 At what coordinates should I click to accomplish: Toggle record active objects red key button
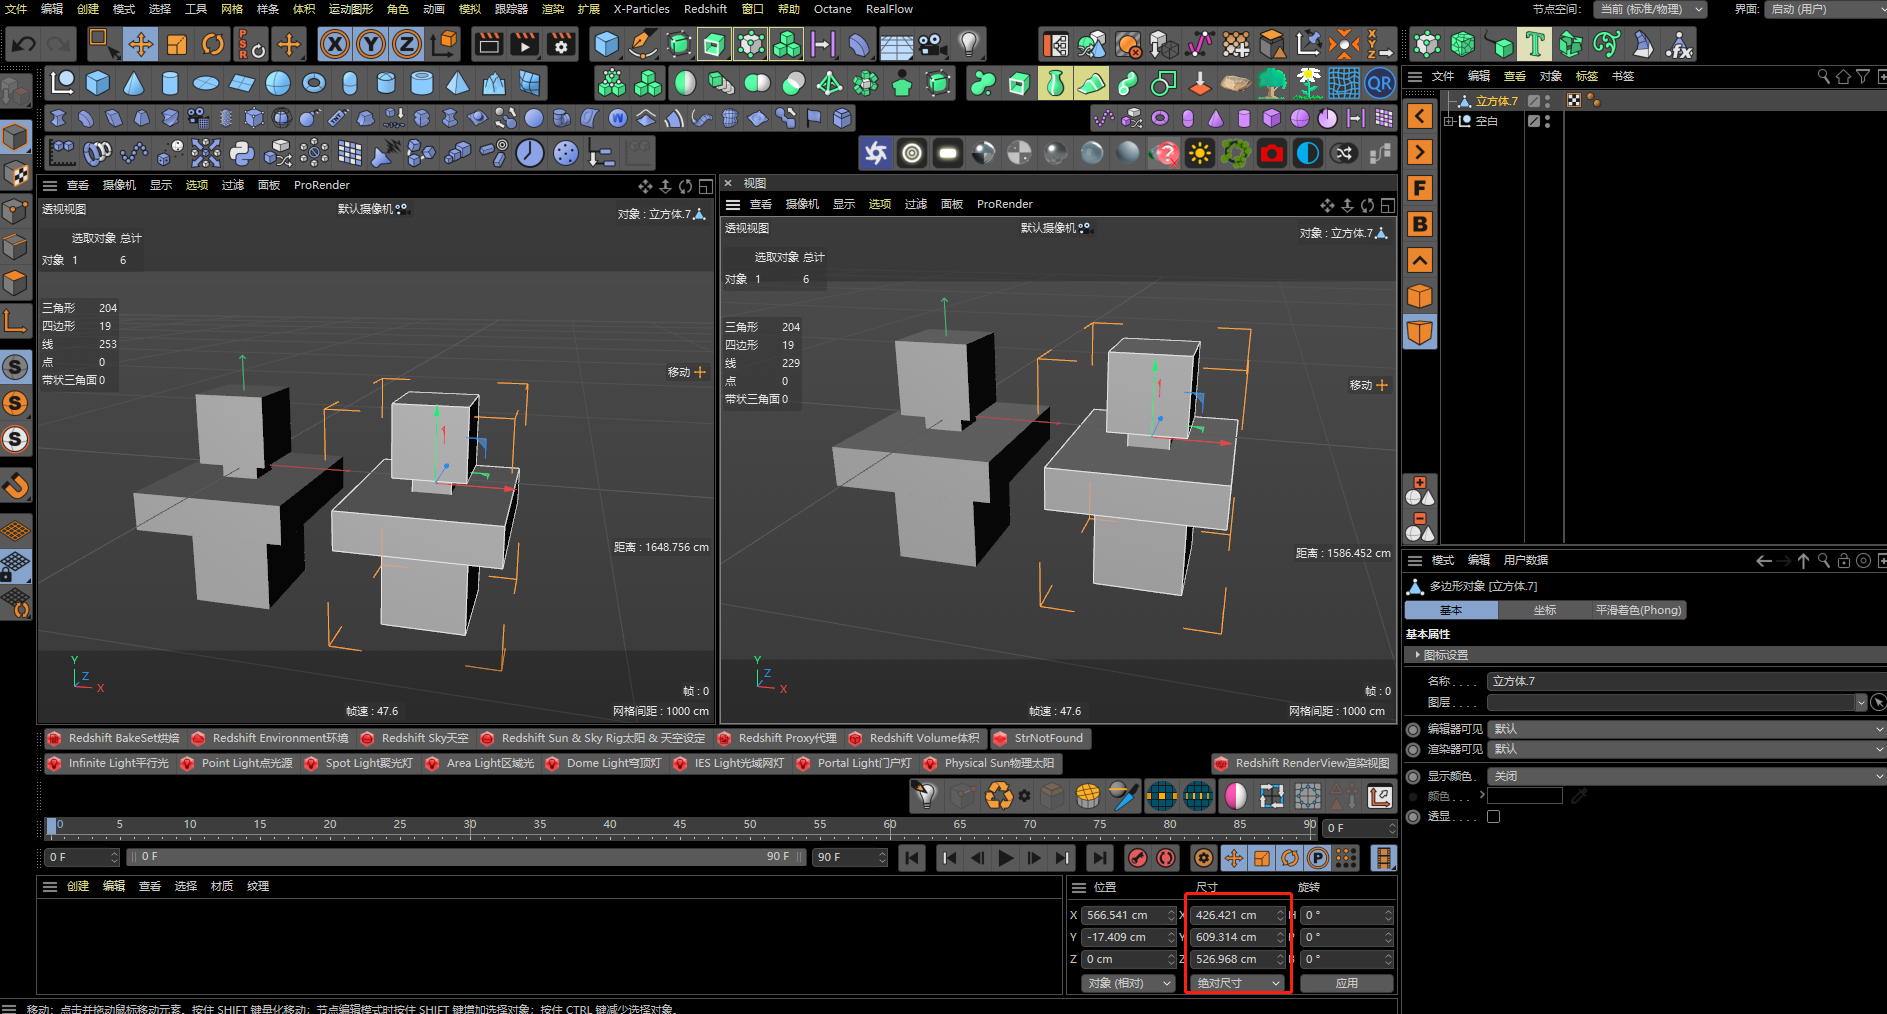click(x=1138, y=858)
